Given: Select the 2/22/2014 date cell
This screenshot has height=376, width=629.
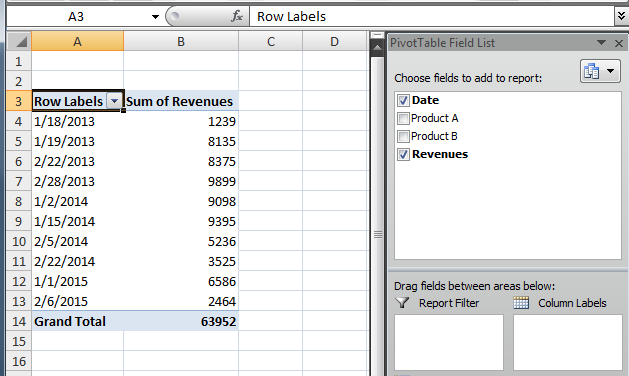Looking at the screenshot, I should point(77,262).
